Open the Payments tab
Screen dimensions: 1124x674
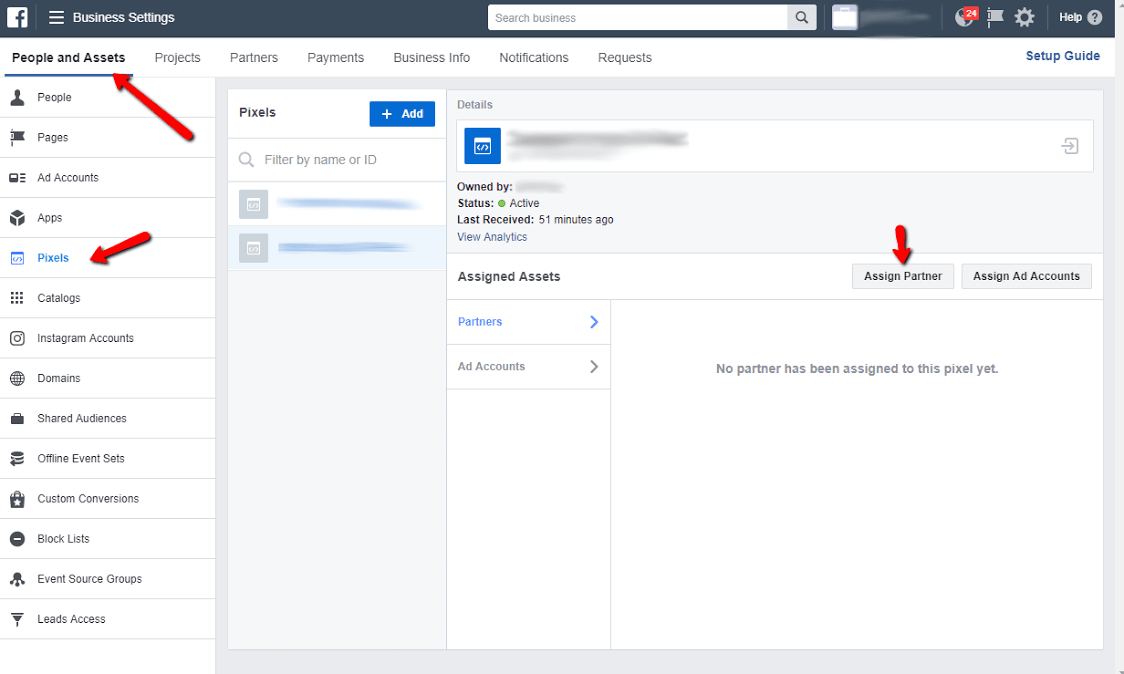tap(335, 58)
